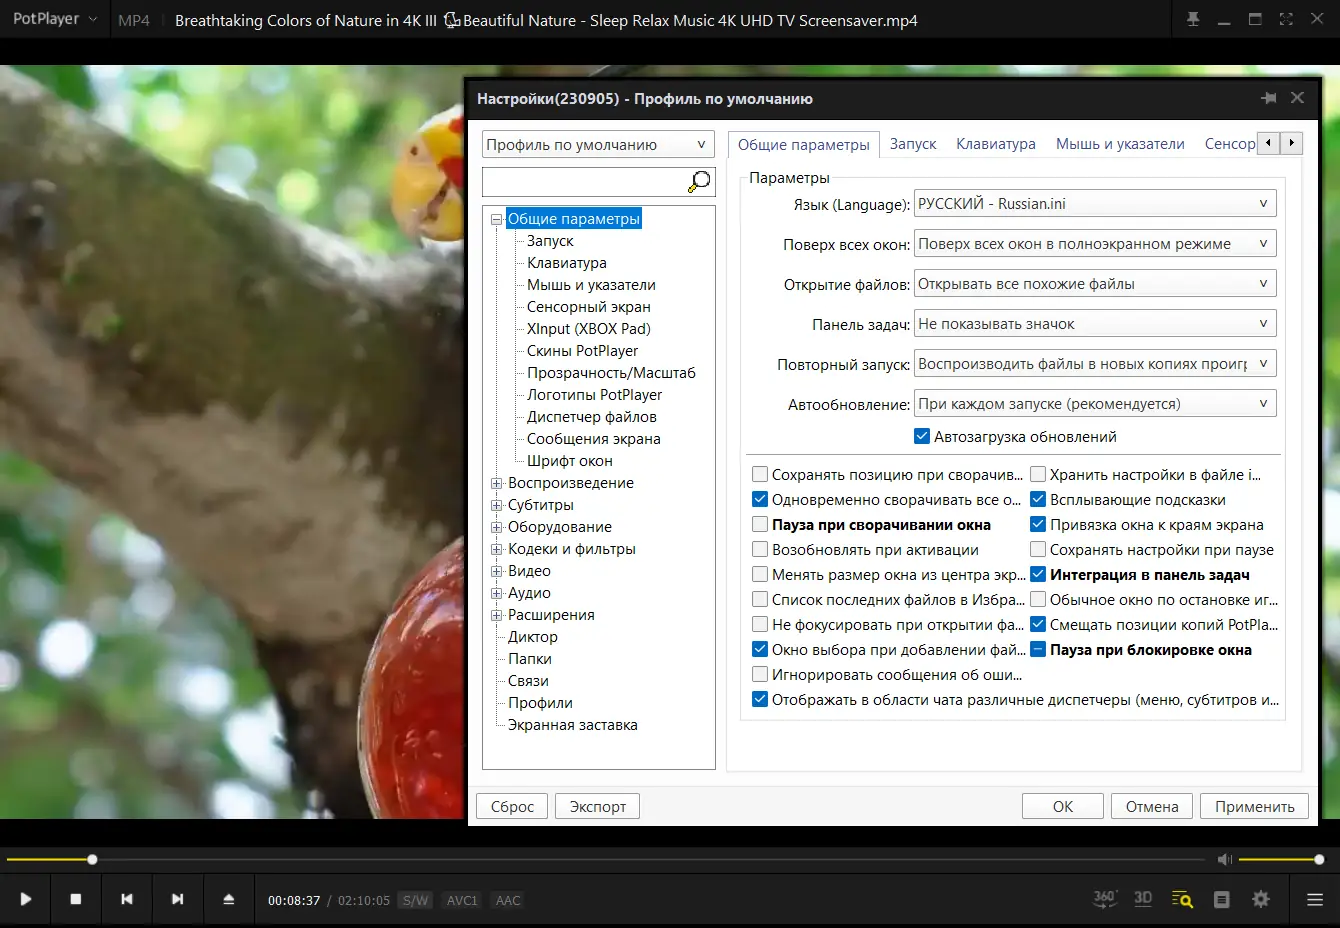Toggle 360° video mode icon
1340x928 pixels.
pos(1104,899)
